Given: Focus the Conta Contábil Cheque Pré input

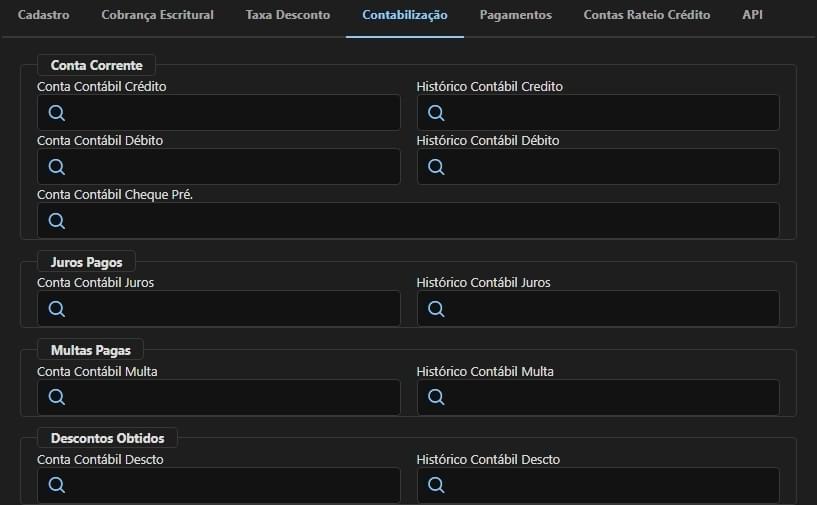Looking at the screenshot, I should click(x=408, y=221).
